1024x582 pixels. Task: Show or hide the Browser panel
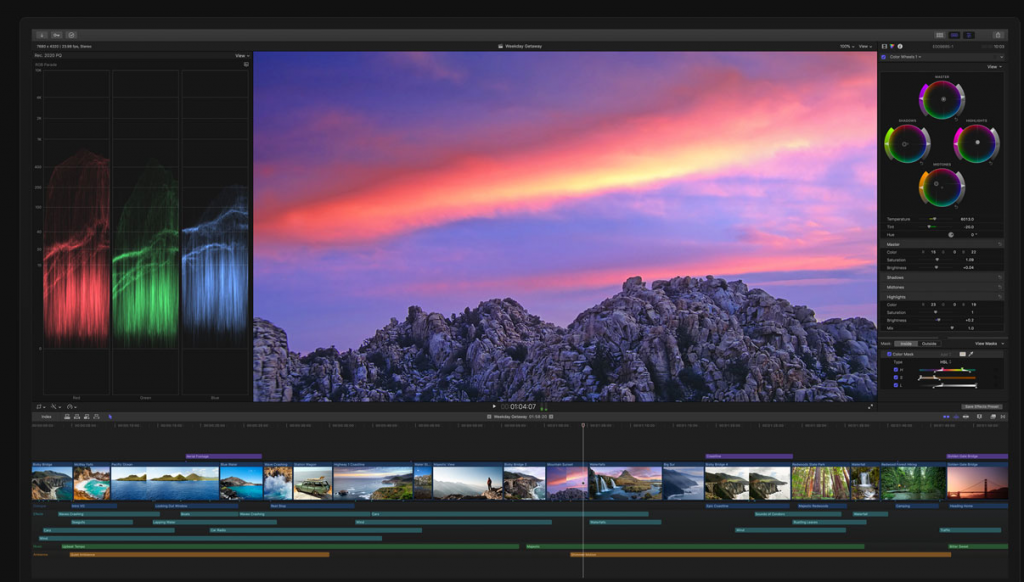pos(938,34)
